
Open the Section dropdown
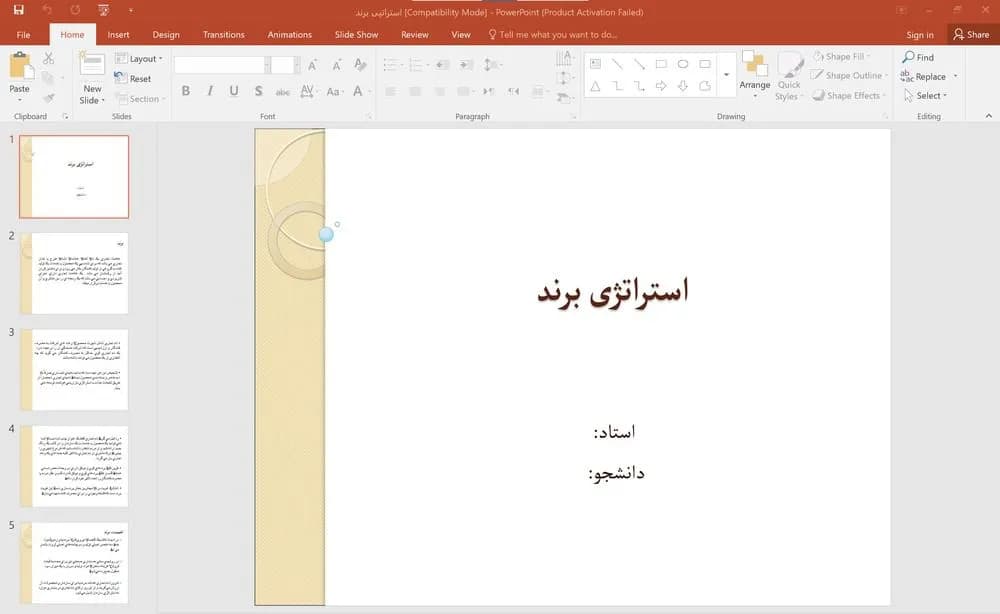coord(140,99)
